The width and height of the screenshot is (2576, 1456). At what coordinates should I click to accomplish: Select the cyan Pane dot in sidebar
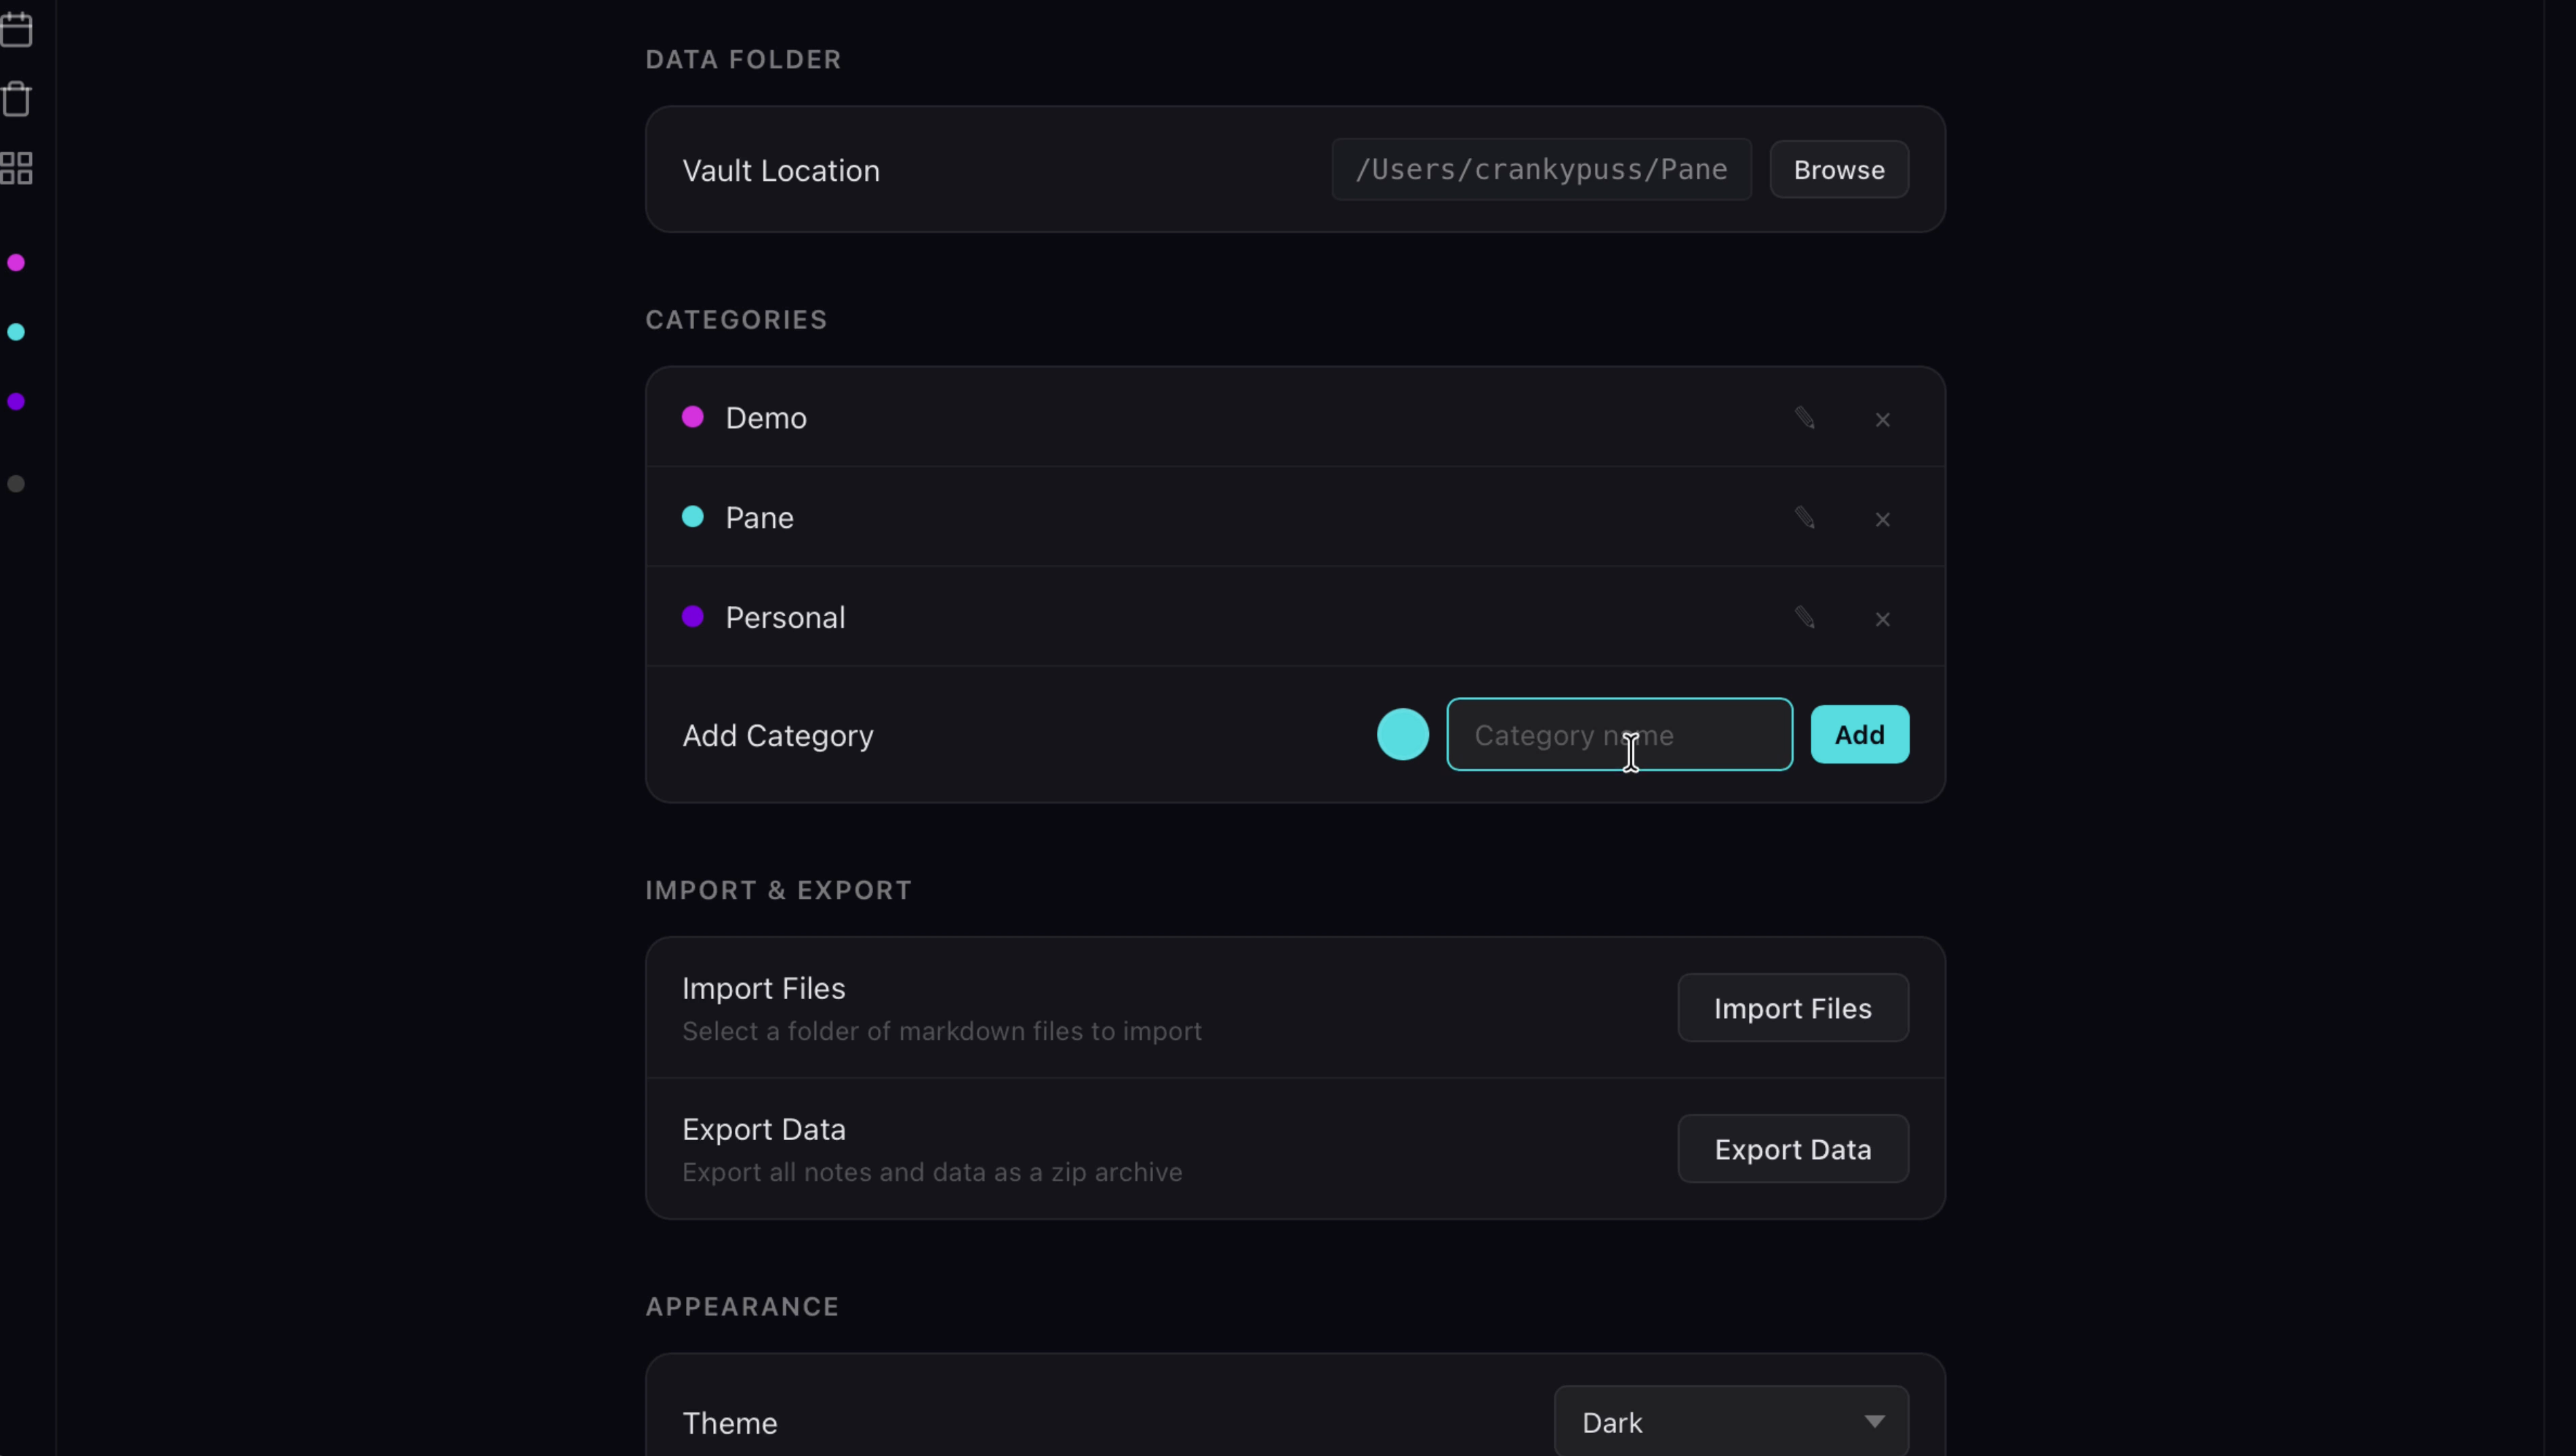point(16,332)
